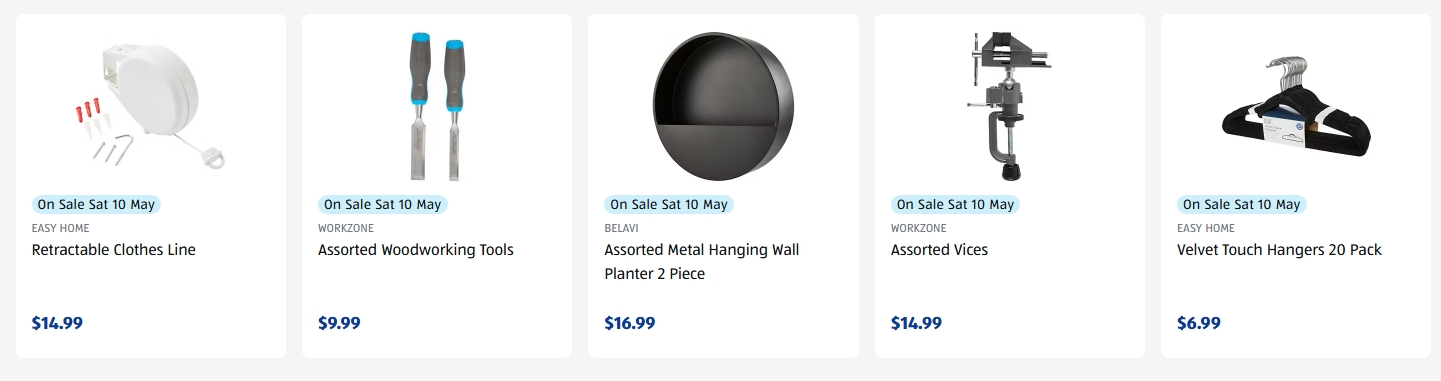Select the $9.99 price on woodworking tools

pyautogui.click(x=339, y=323)
